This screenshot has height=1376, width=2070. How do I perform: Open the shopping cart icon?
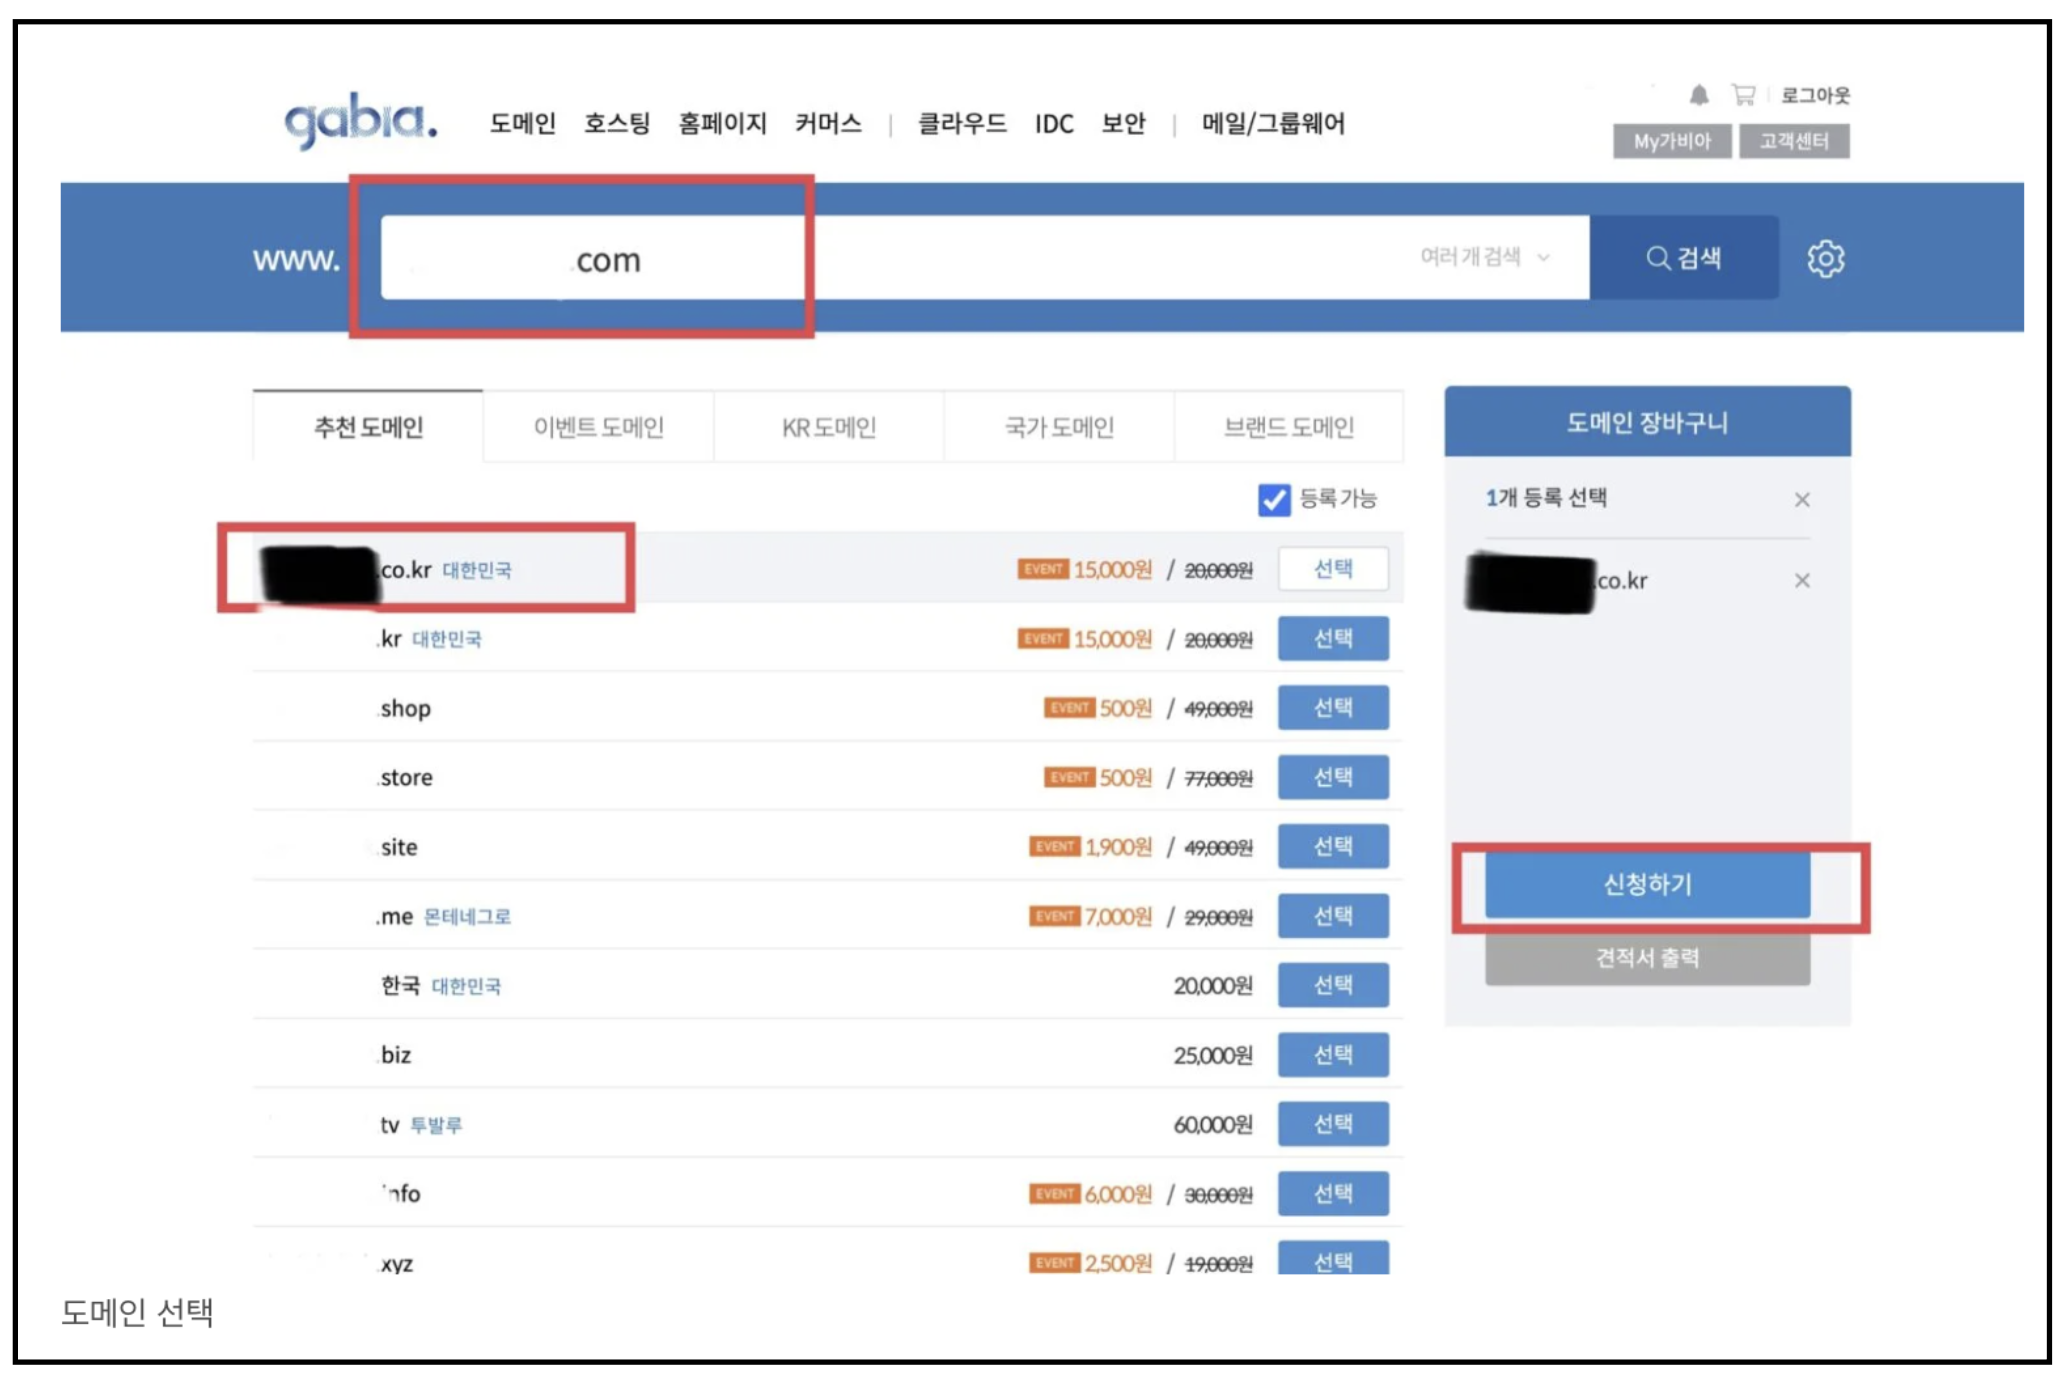point(1744,93)
